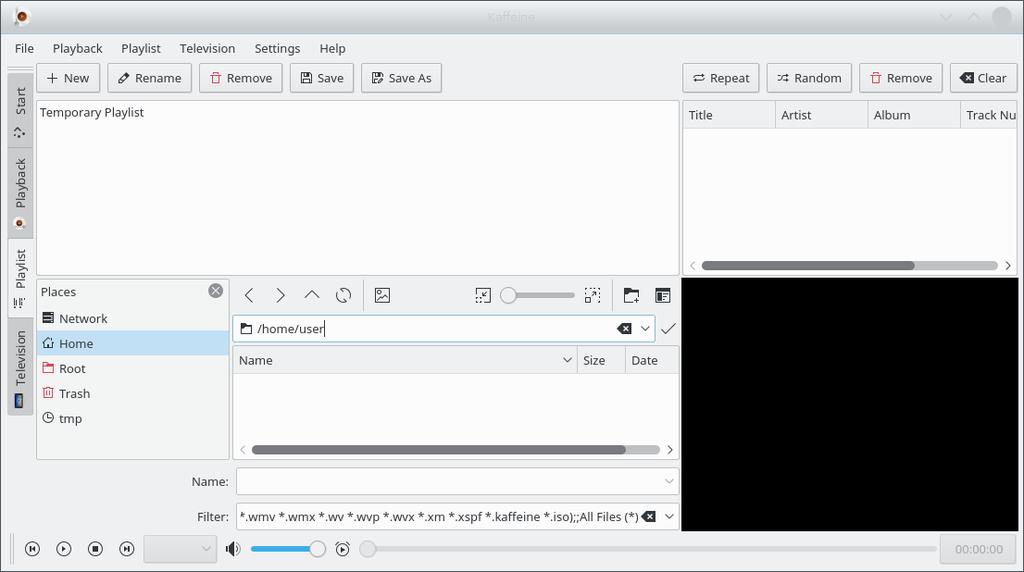Select Root in Places
1024x572 pixels.
click(x=133, y=368)
